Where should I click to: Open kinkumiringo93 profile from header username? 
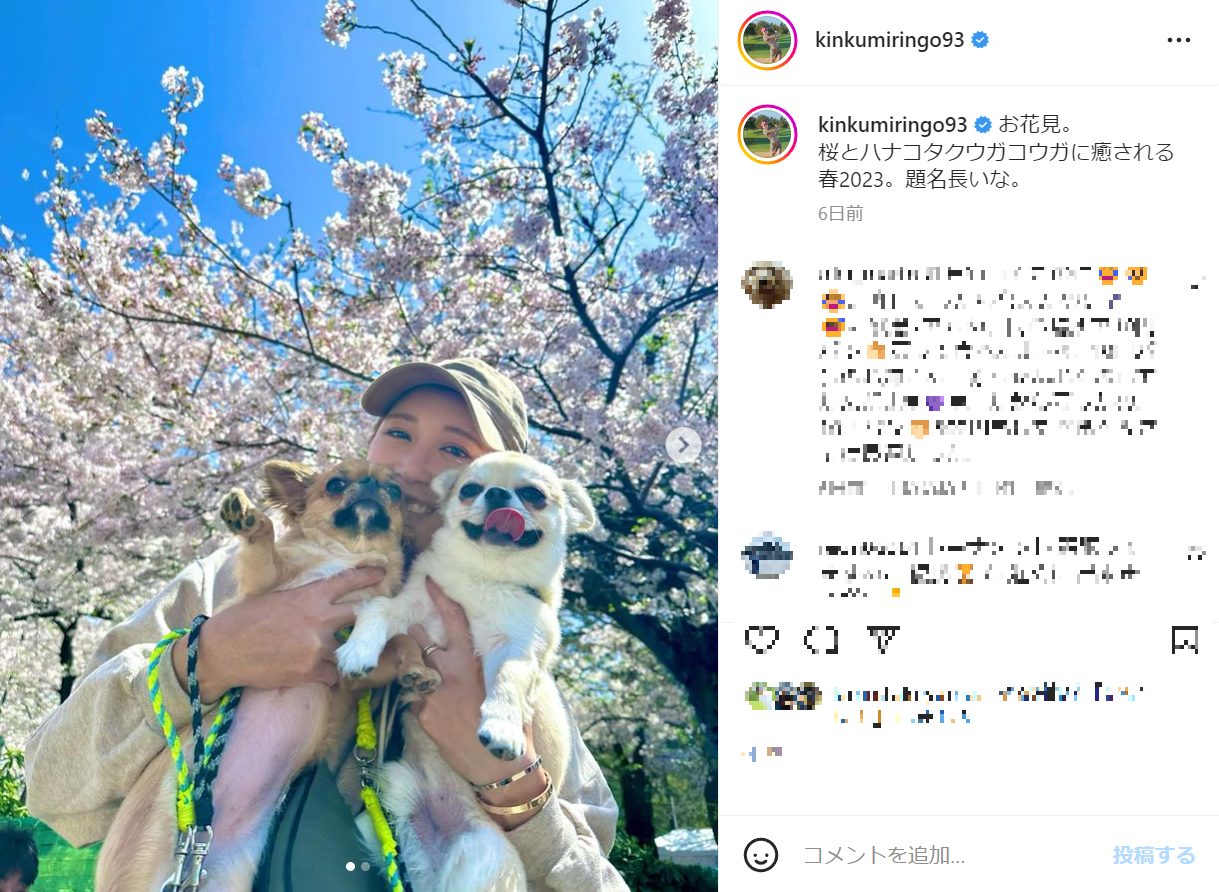pyautogui.click(x=889, y=40)
